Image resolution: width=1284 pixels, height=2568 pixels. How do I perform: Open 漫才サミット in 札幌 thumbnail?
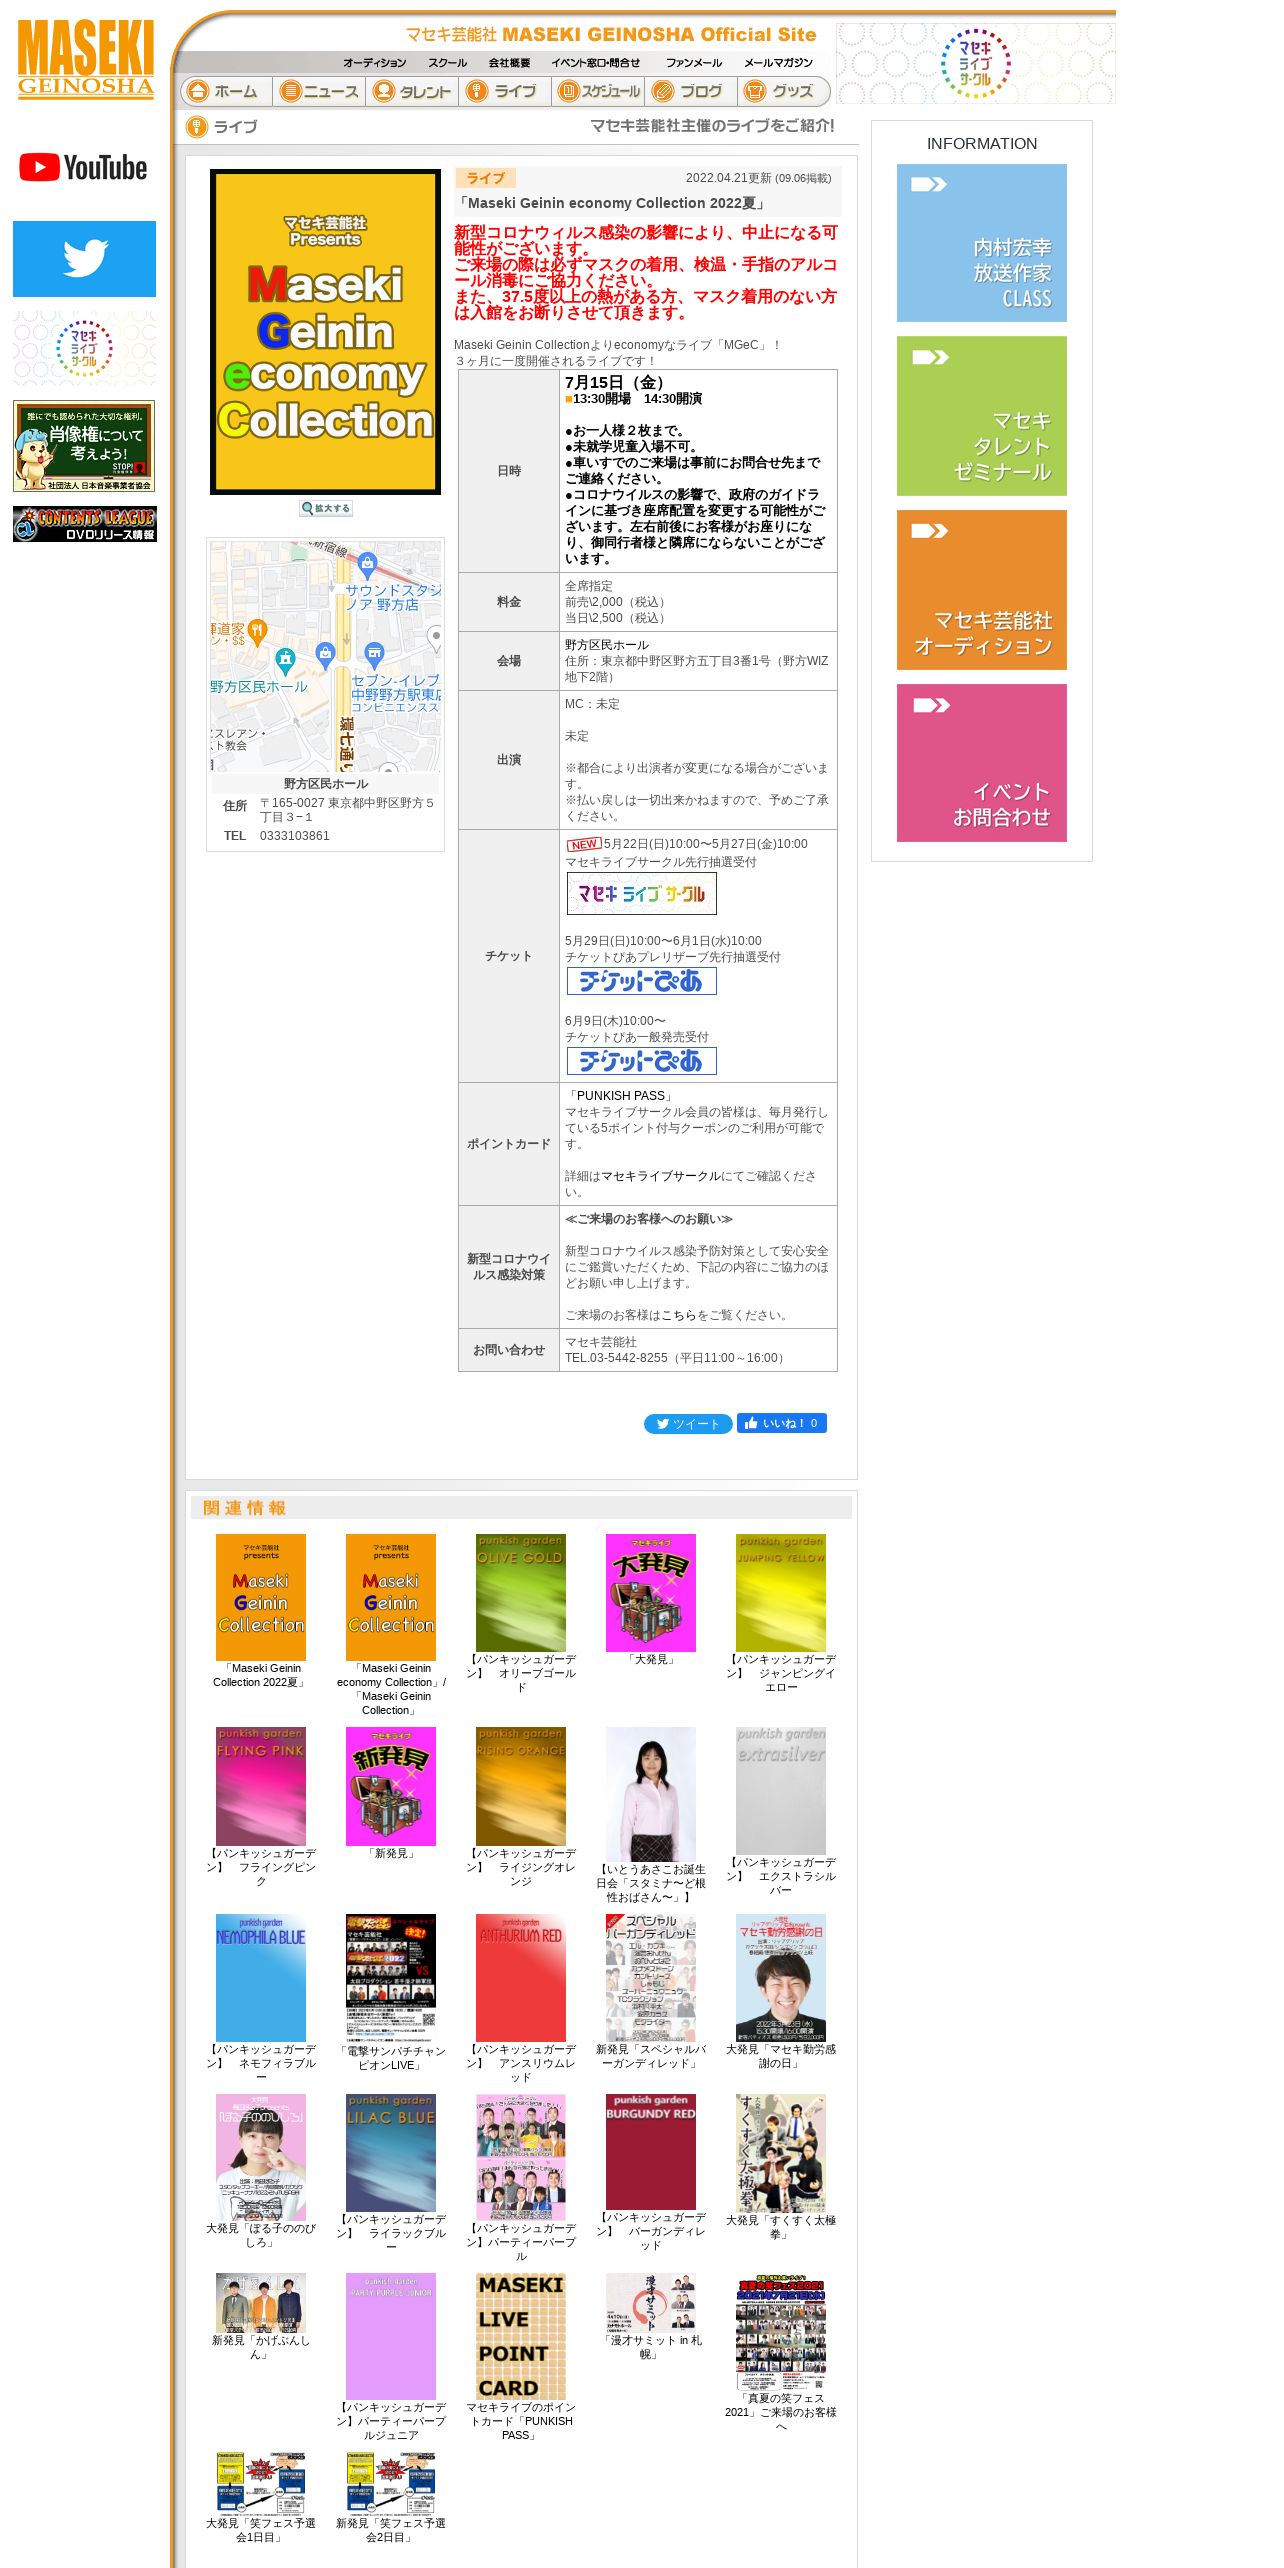click(651, 2303)
